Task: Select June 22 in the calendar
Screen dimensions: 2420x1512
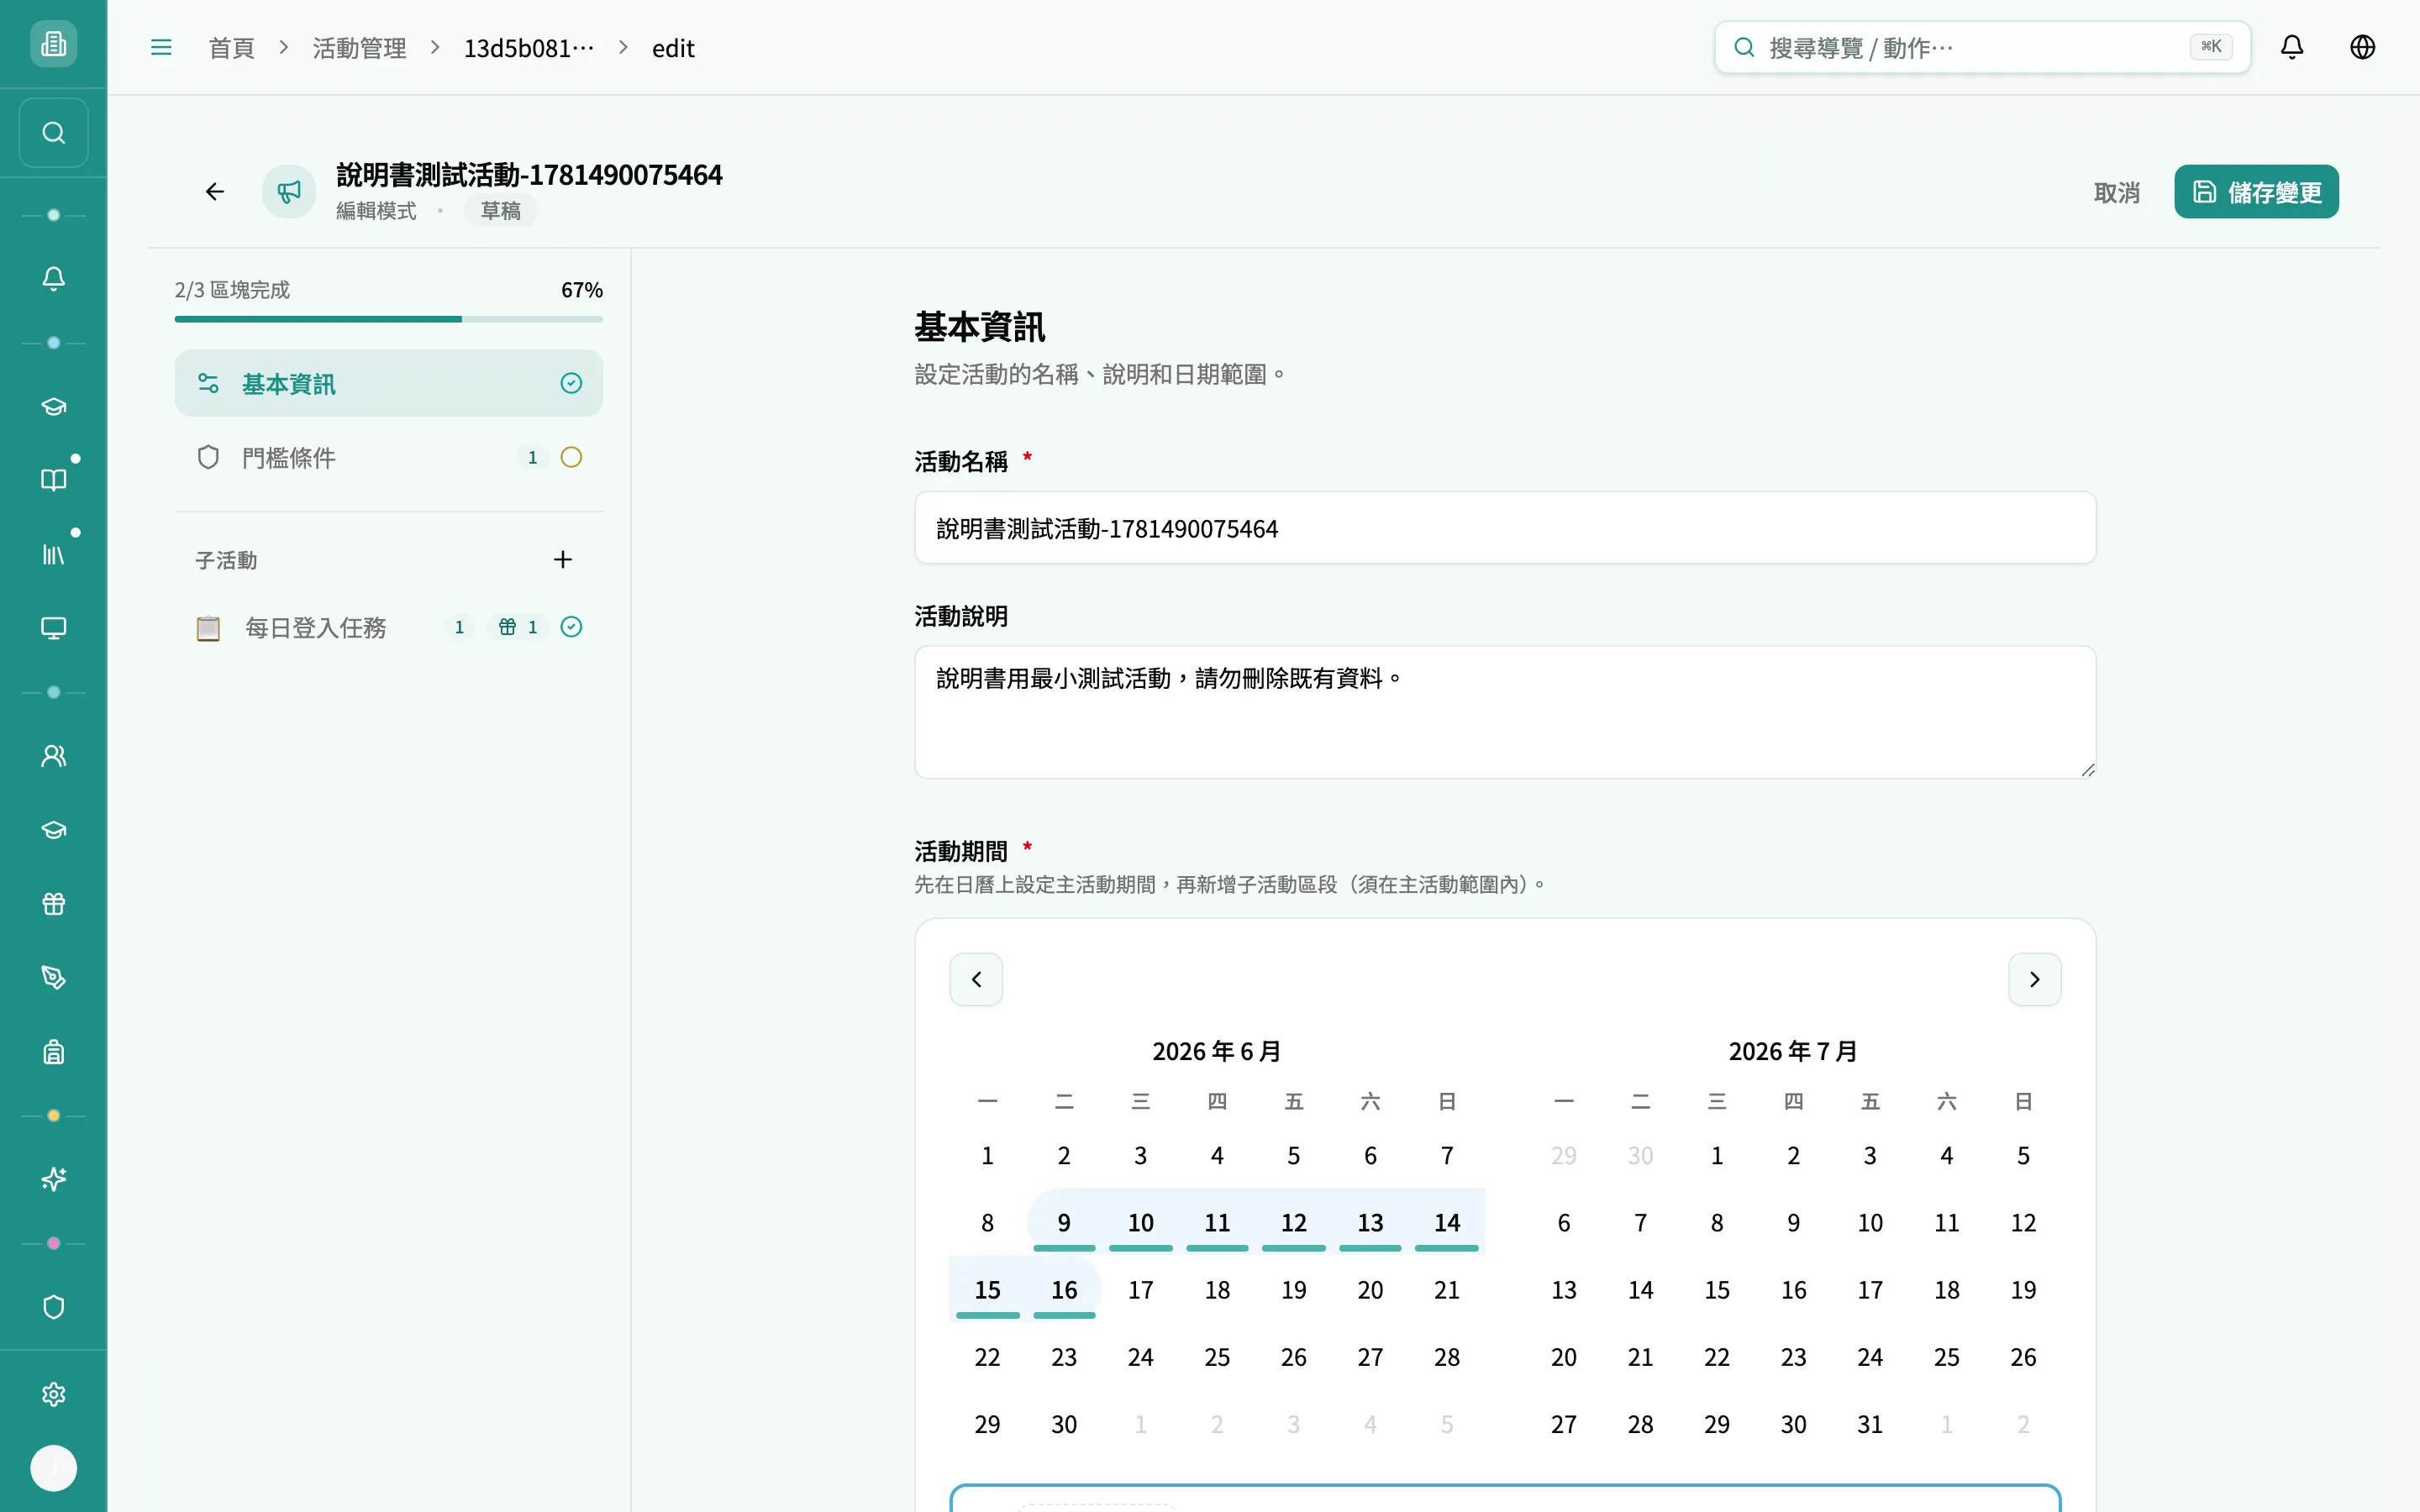Action: click(987, 1357)
